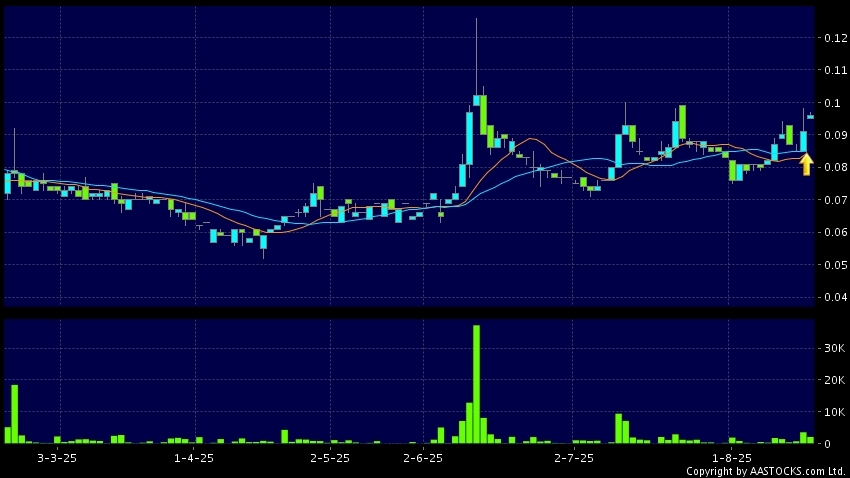850x478 pixels.
Task: Click the 0.09 price axis label
Action: tap(835, 135)
